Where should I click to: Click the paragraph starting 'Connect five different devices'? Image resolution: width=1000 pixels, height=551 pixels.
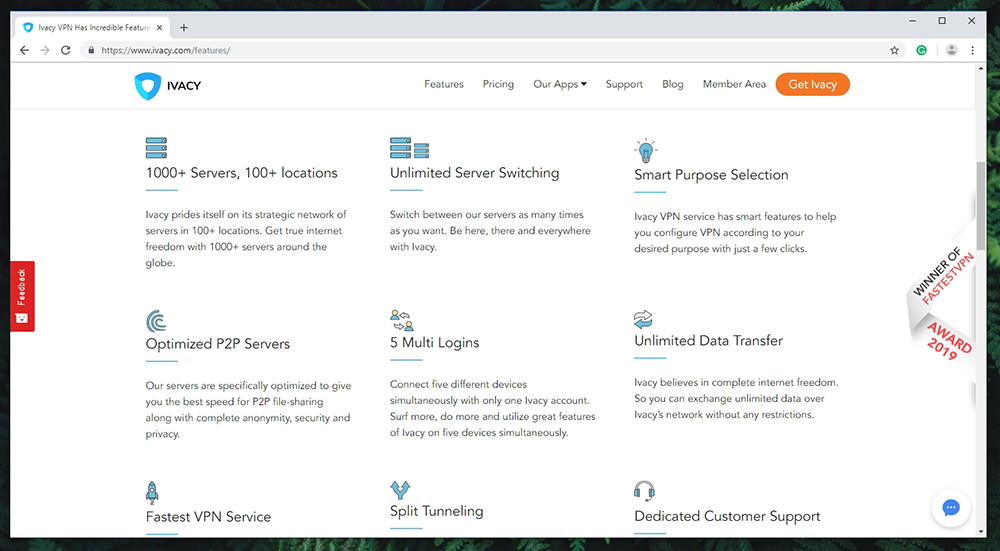pos(492,408)
